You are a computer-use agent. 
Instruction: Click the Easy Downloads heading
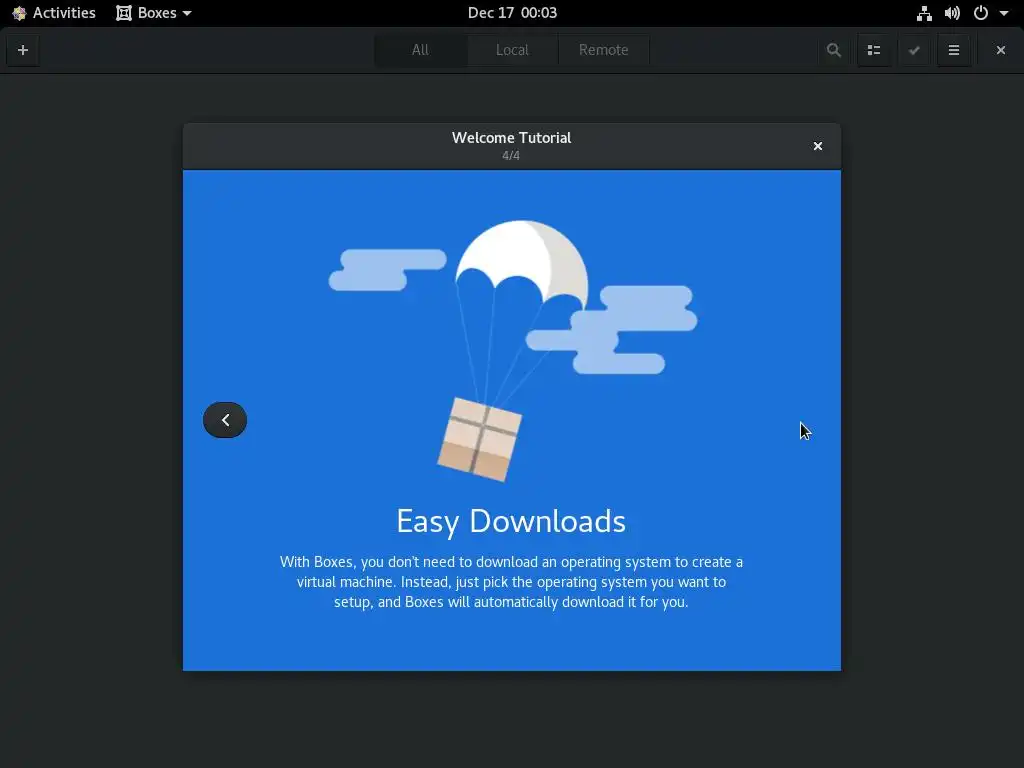tap(511, 521)
